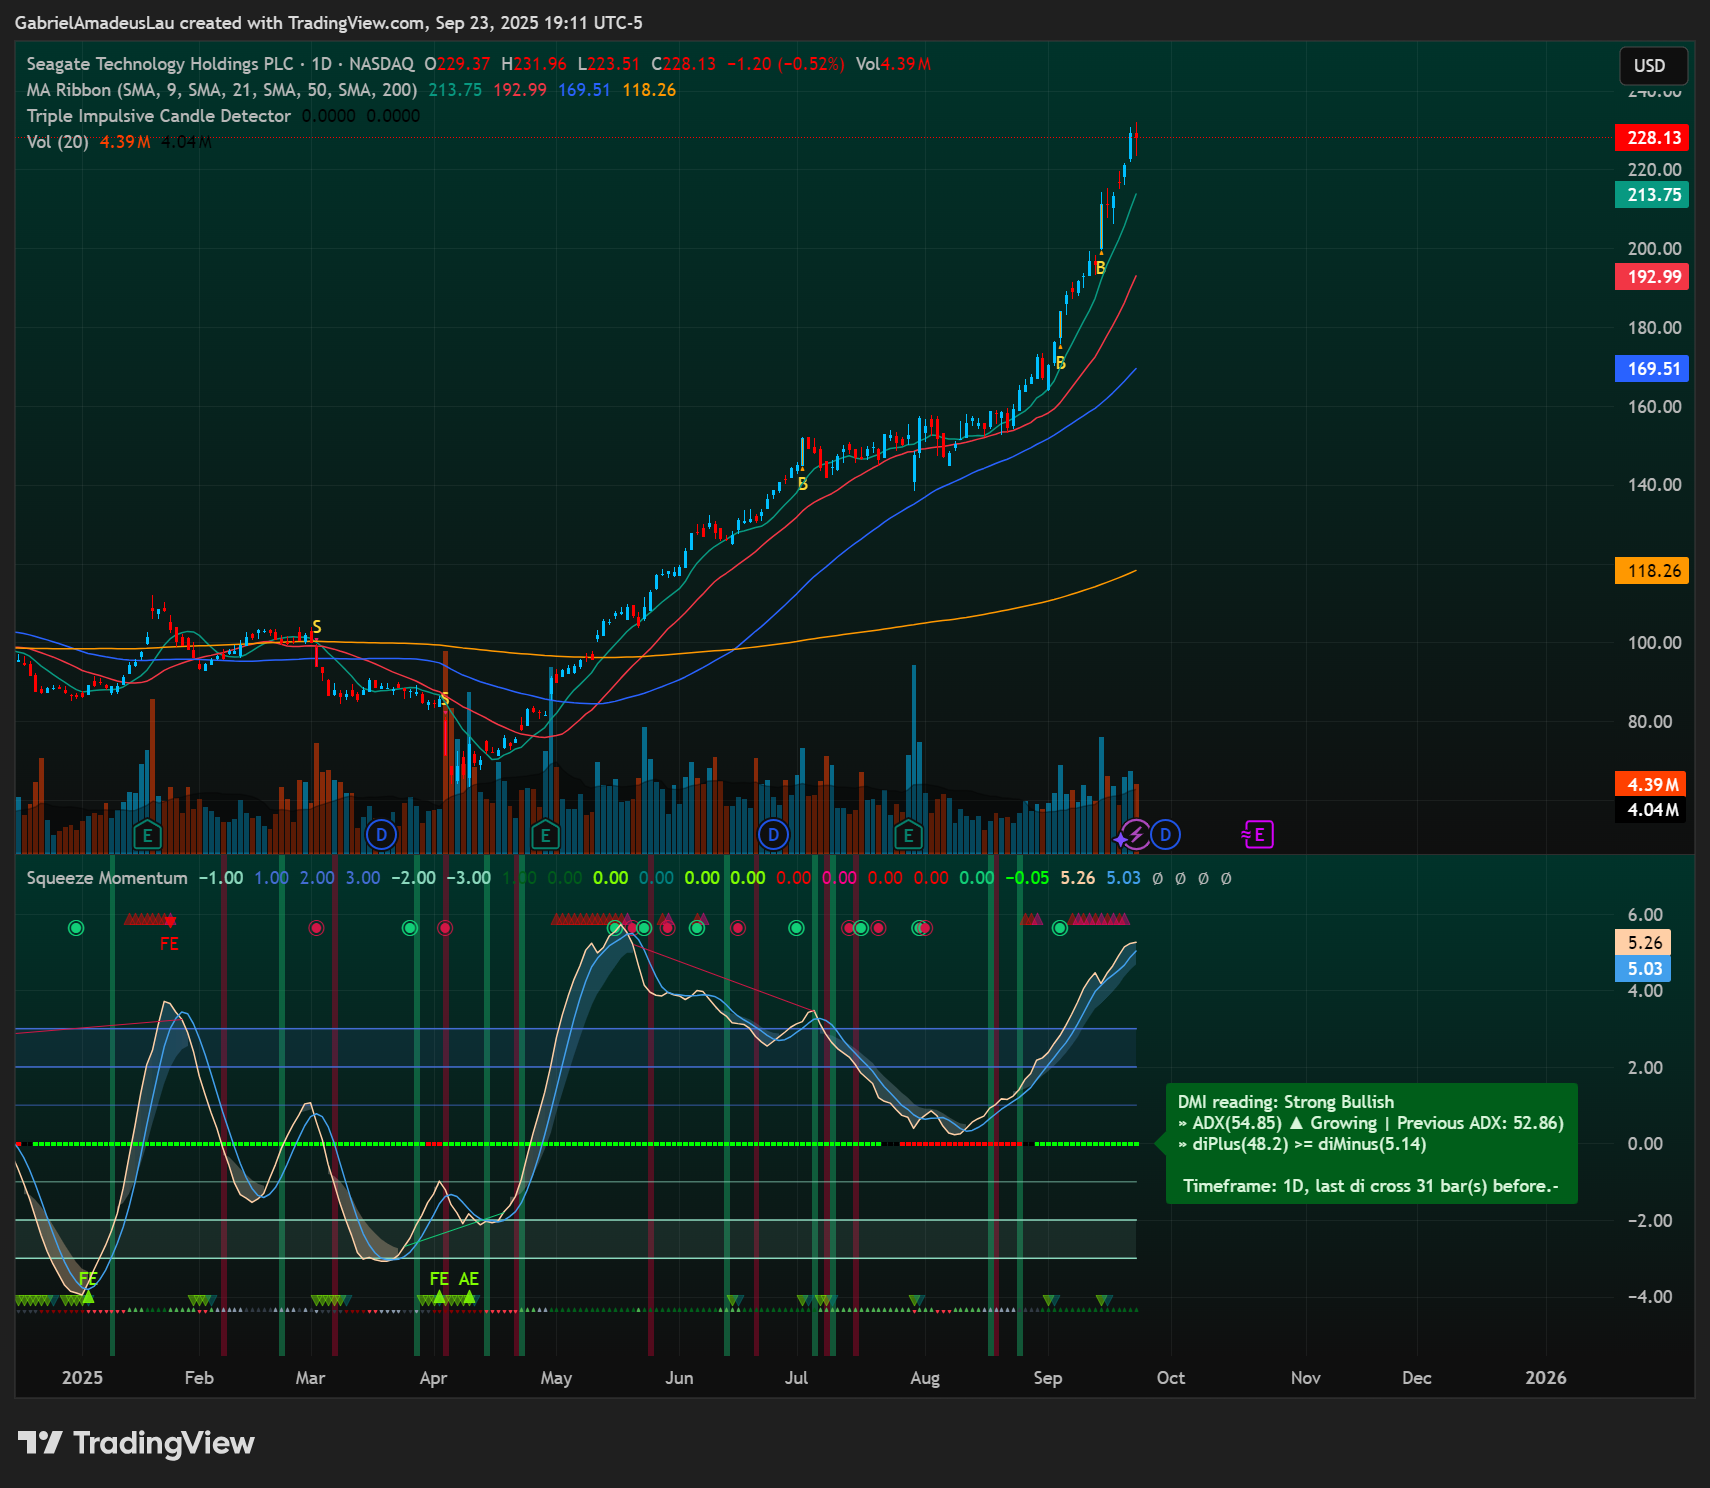This screenshot has width=1710, height=1488.
Task: Click the May label on the time axis
Action: (556, 1378)
